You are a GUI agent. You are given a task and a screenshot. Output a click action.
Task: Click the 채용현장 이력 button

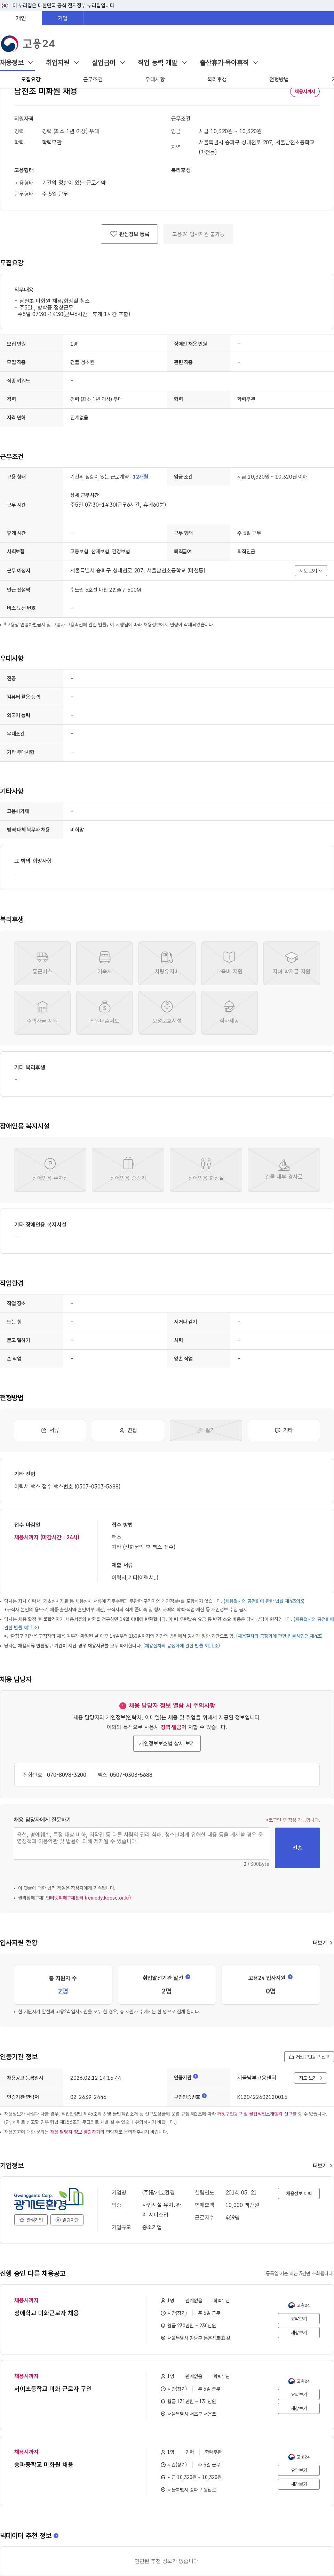(299, 2193)
